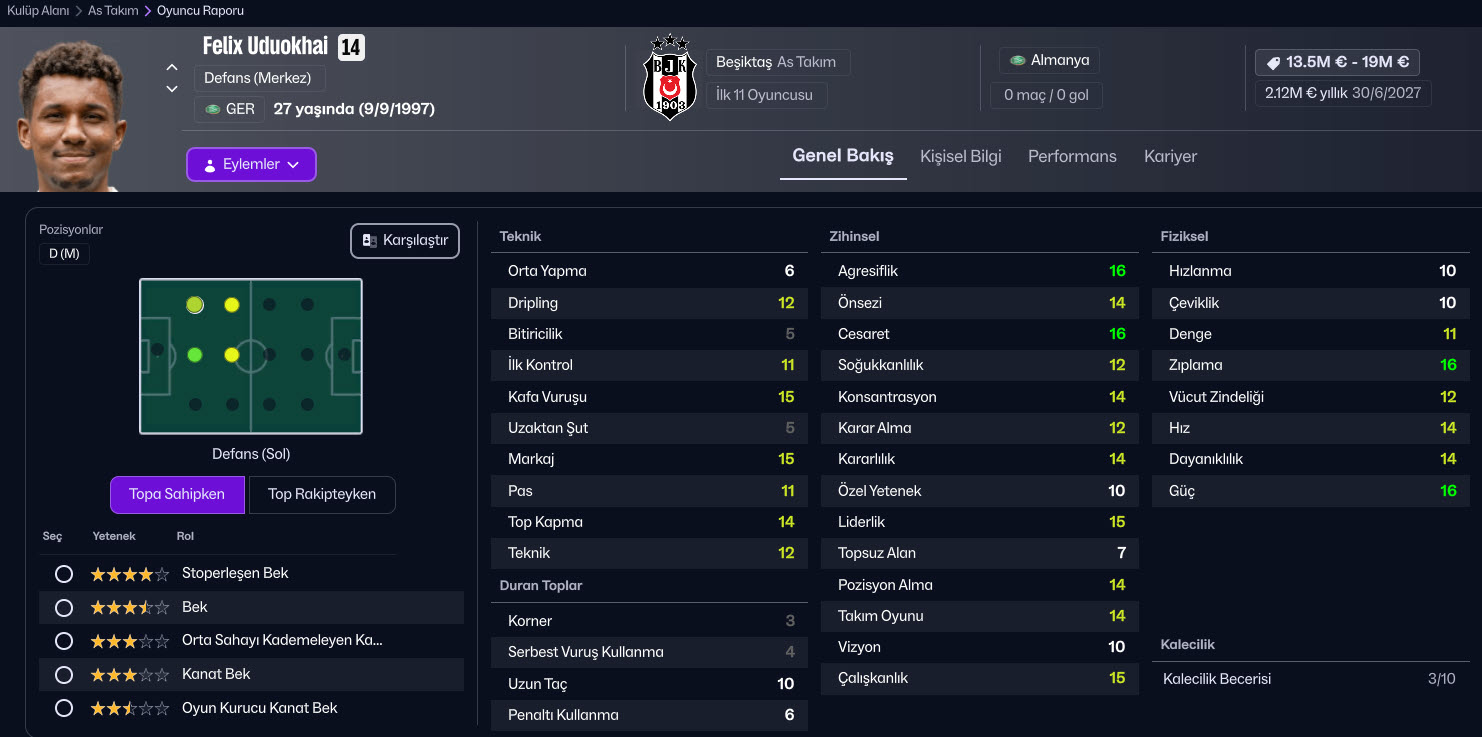Switch to the Performans tab
The image size is (1482, 737).
pyautogui.click(x=1072, y=156)
